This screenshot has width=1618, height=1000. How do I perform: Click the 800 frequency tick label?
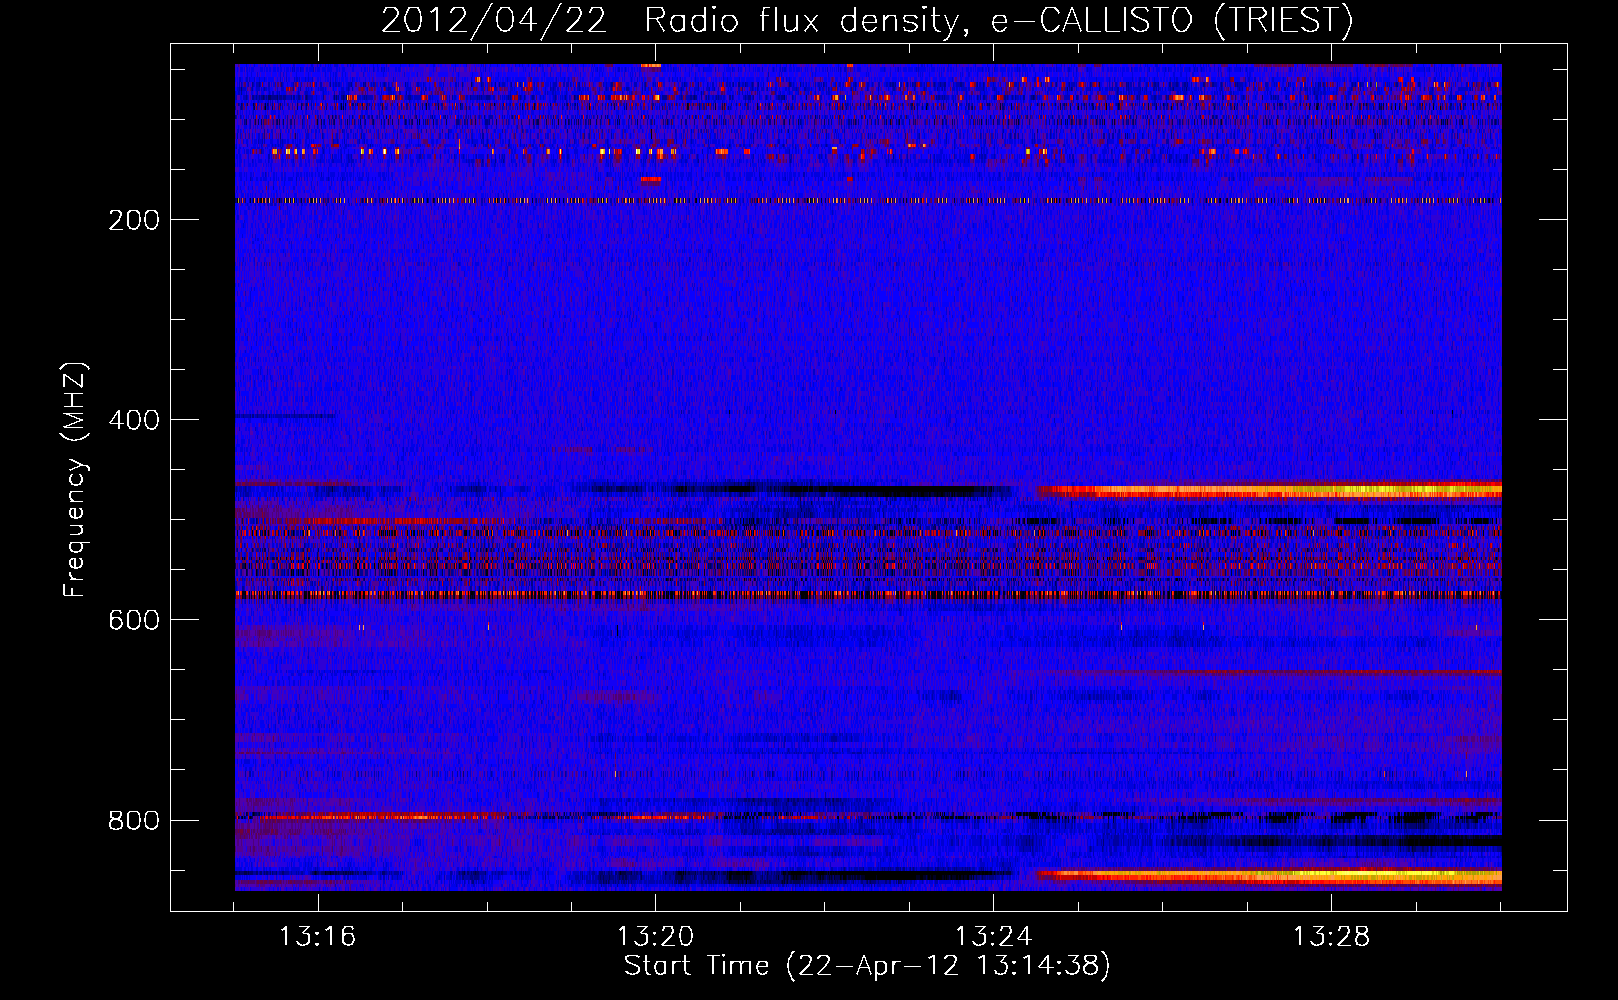coord(134,820)
